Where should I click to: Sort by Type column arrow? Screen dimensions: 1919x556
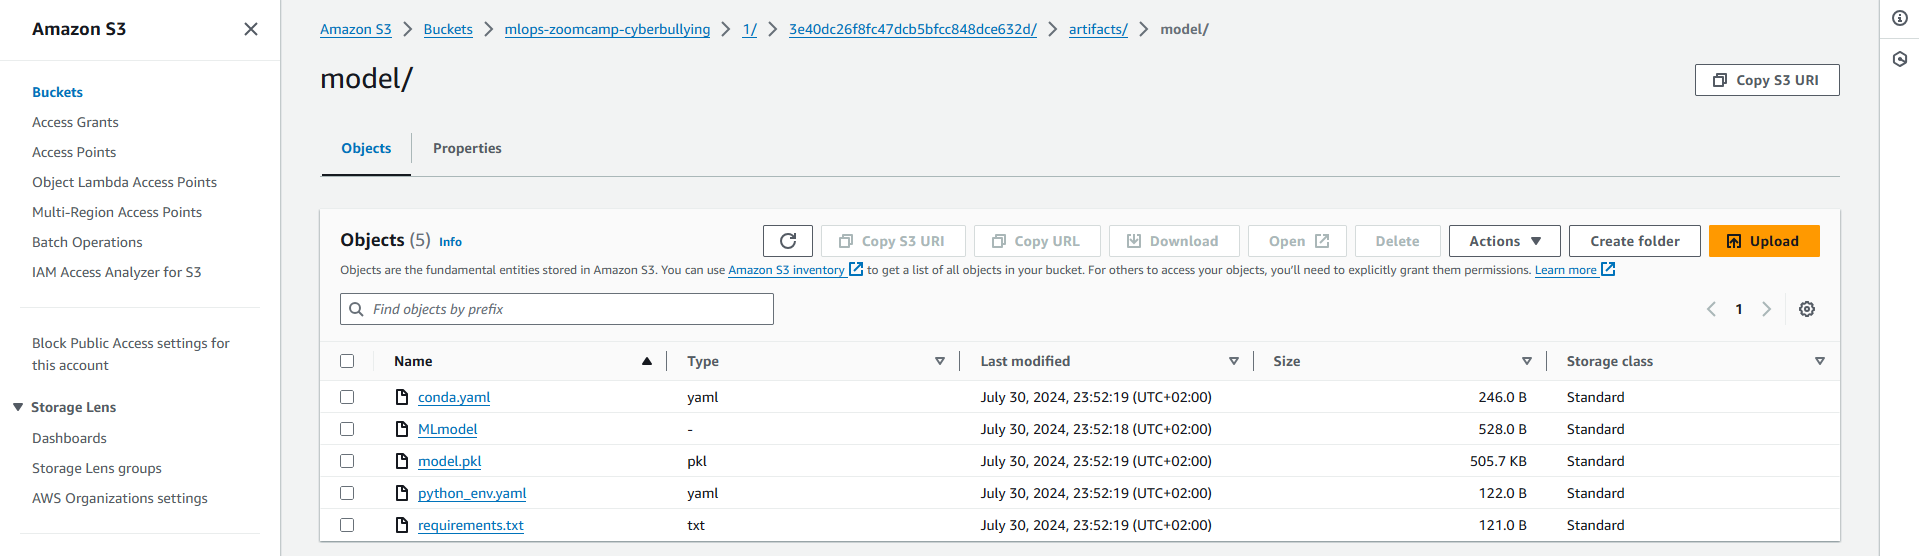pos(940,361)
